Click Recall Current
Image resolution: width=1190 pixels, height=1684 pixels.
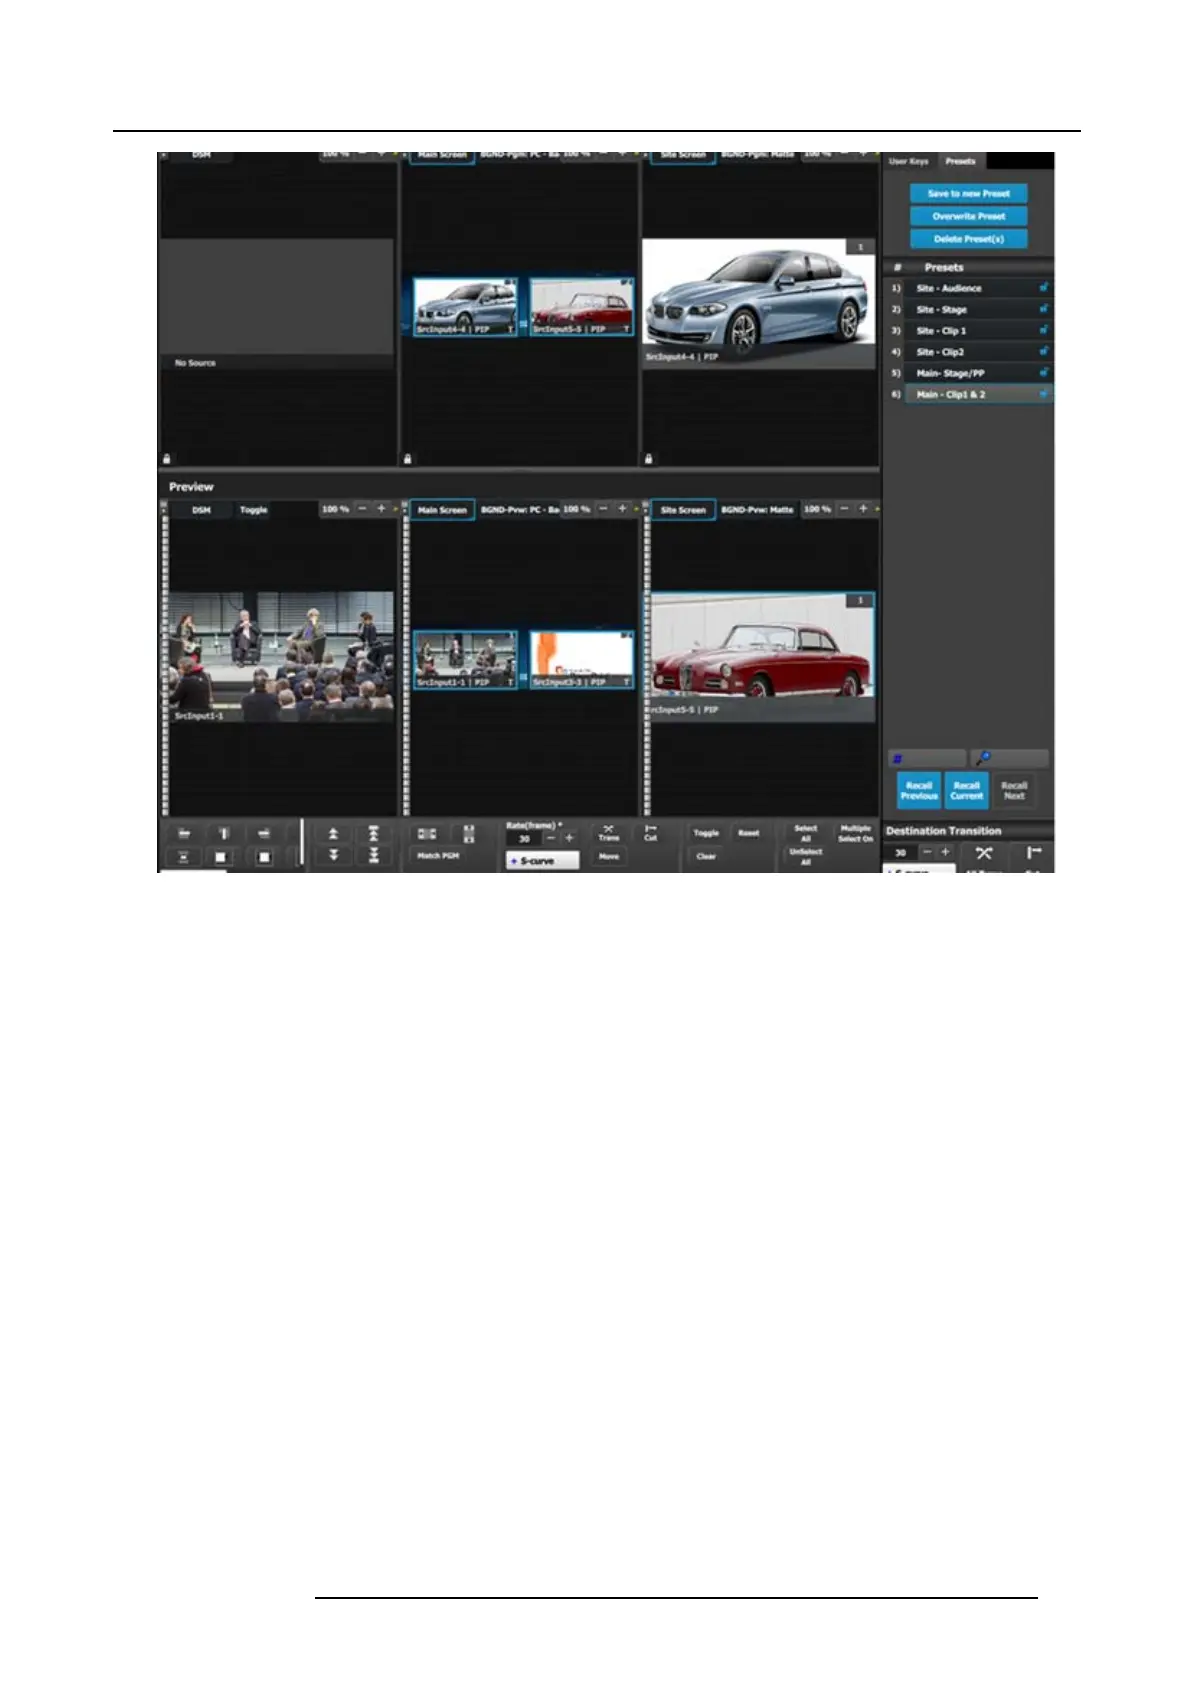(x=966, y=790)
